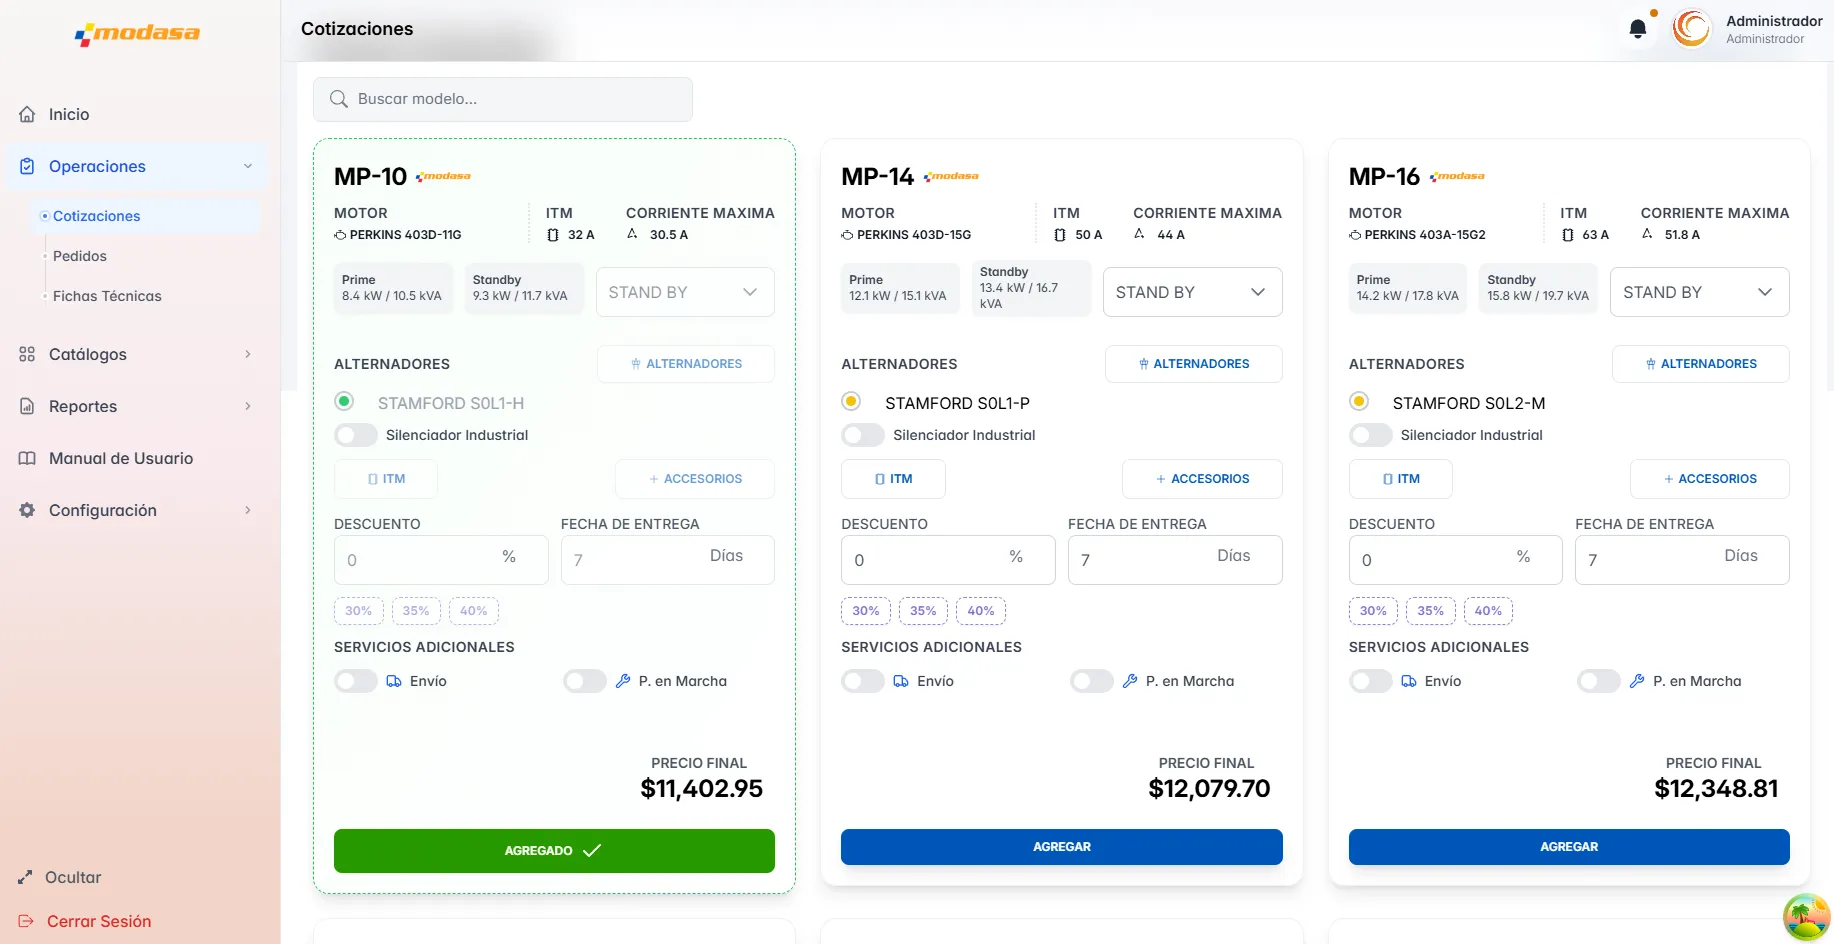Click the Ocultar collapse sidebar icon
This screenshot has height=944, width=1834.
(25, 878)
